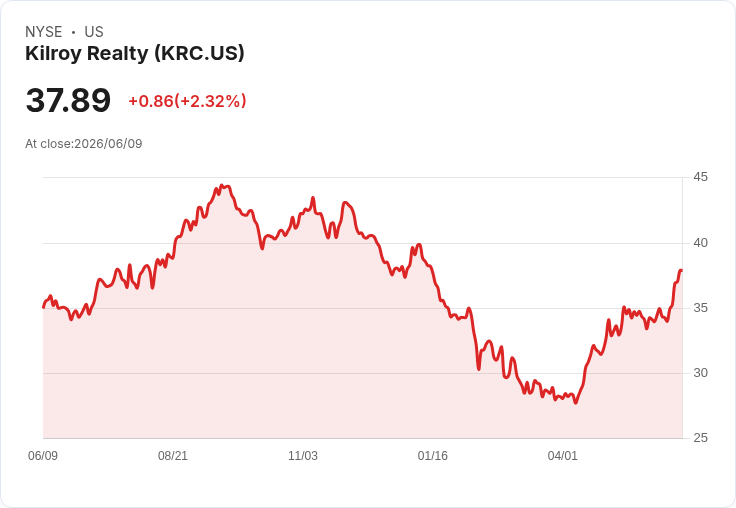Click the 30 y-axis price label
The height and width of the screenshot is (508, 736).
click(700, 373)
